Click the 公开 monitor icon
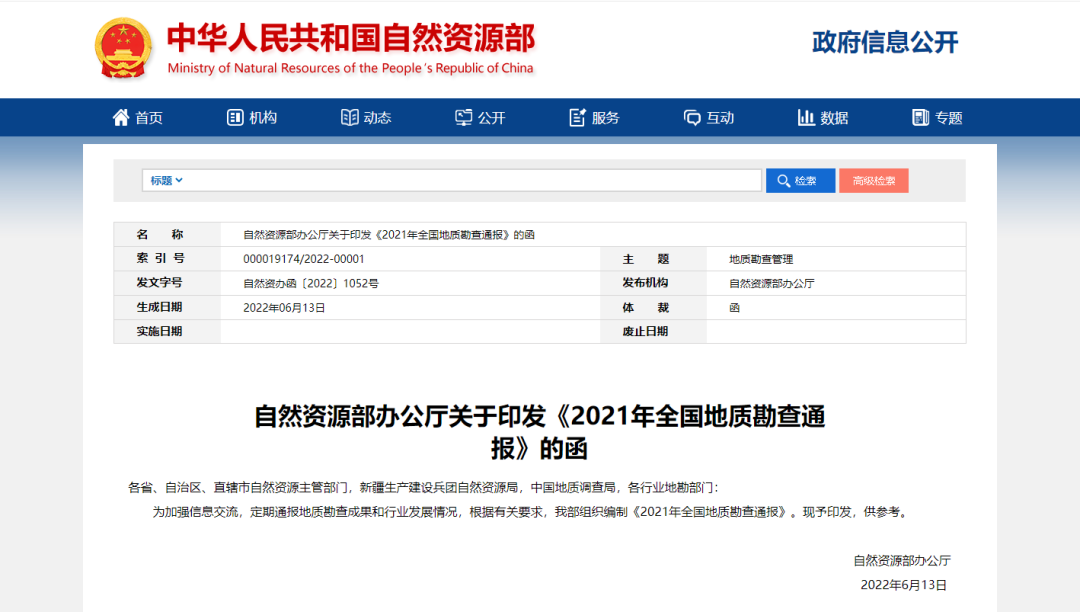This screenshot has width=1080, height=612. click(x=463, y=117)
